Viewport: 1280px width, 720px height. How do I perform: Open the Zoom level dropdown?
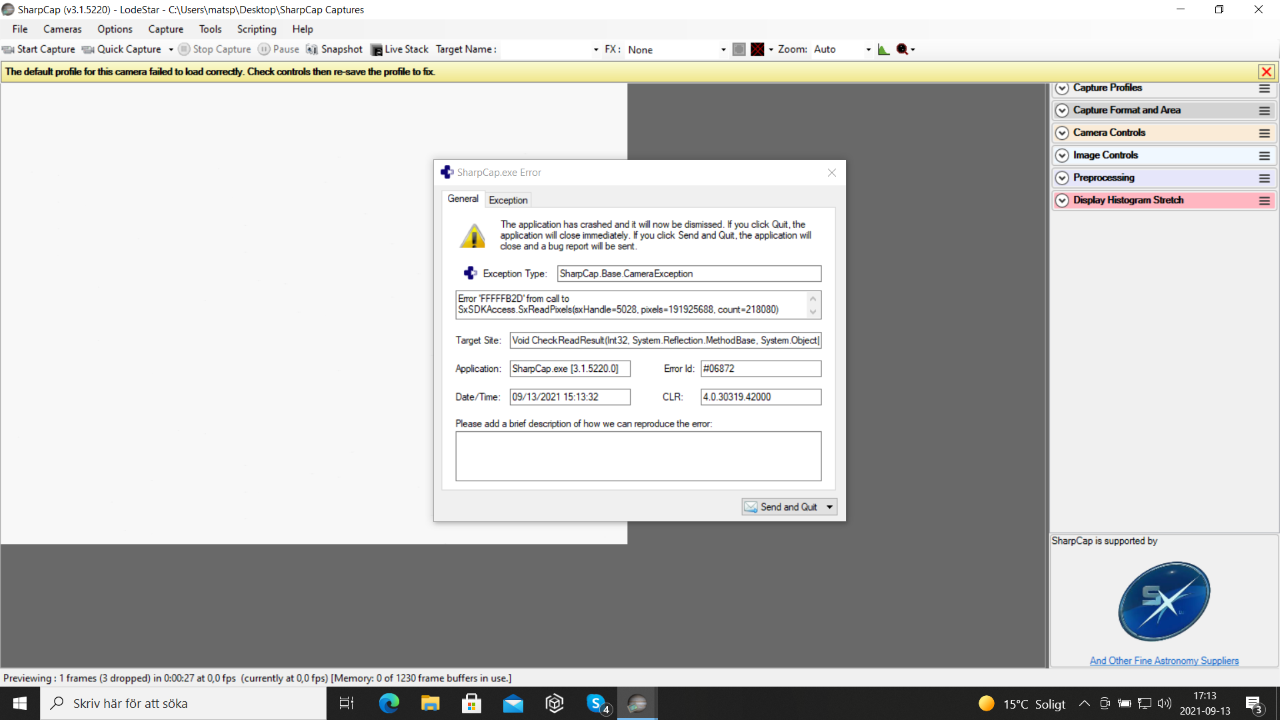pyautogui.click(x=842, y=49)
